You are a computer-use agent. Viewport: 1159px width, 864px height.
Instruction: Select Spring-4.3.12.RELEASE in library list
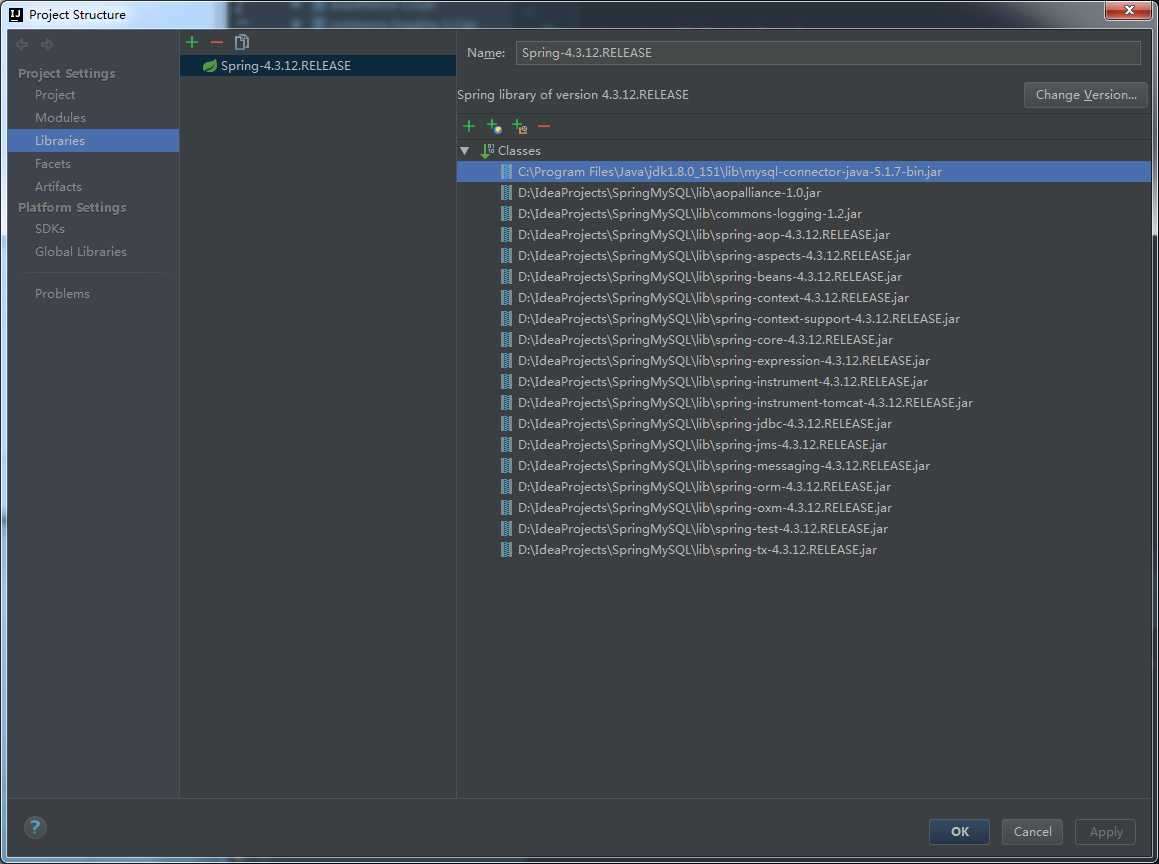318,66
